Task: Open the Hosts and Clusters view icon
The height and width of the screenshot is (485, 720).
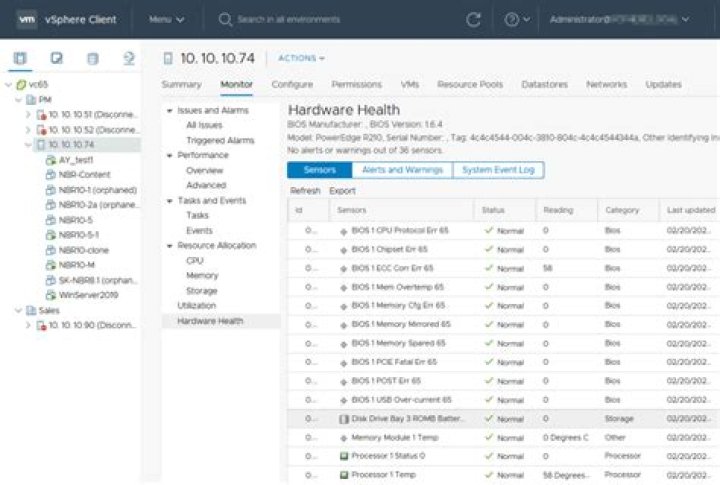Action: tap(20, 58)
